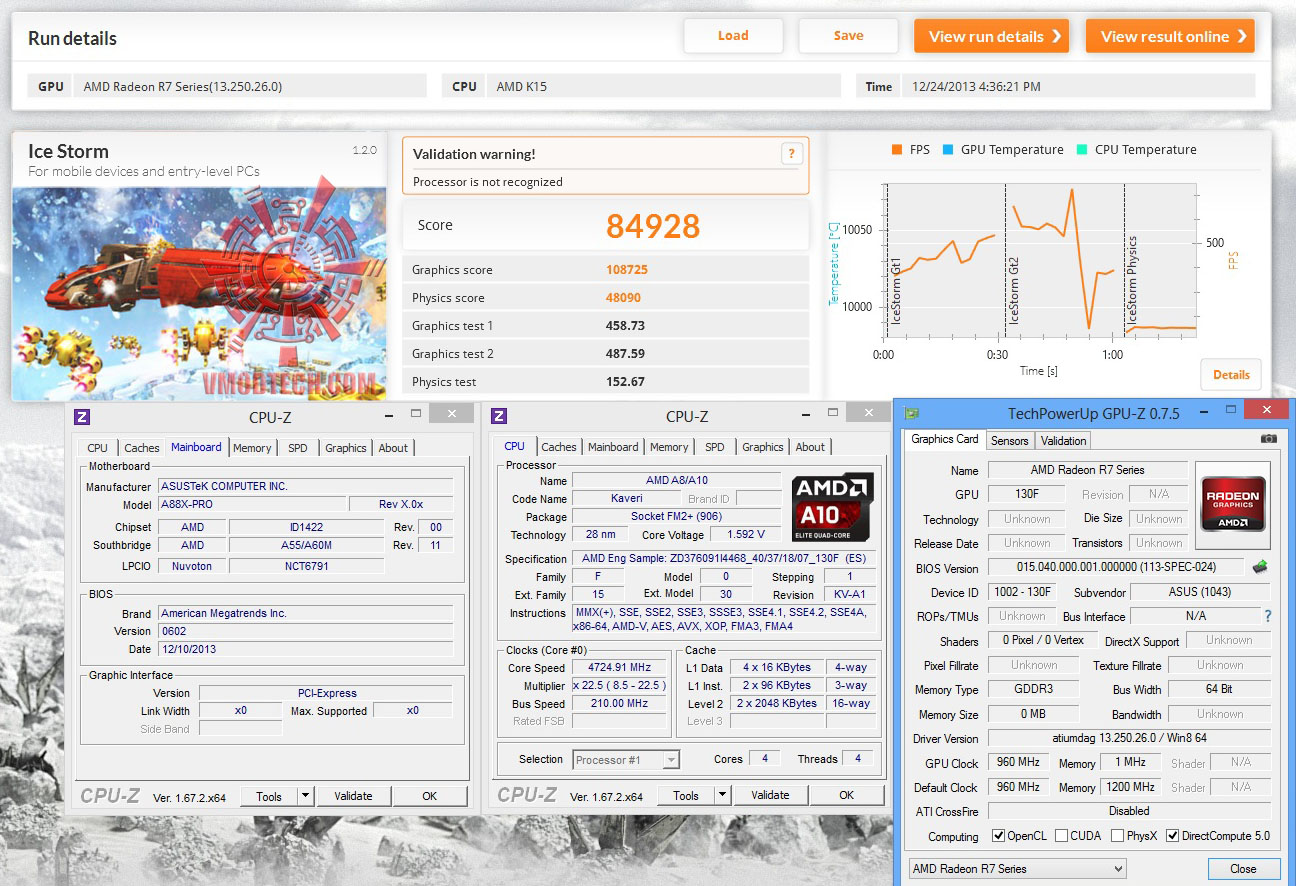Click the GPU-Z title bar application icon
1296x886 pixels.
point(911,413)
